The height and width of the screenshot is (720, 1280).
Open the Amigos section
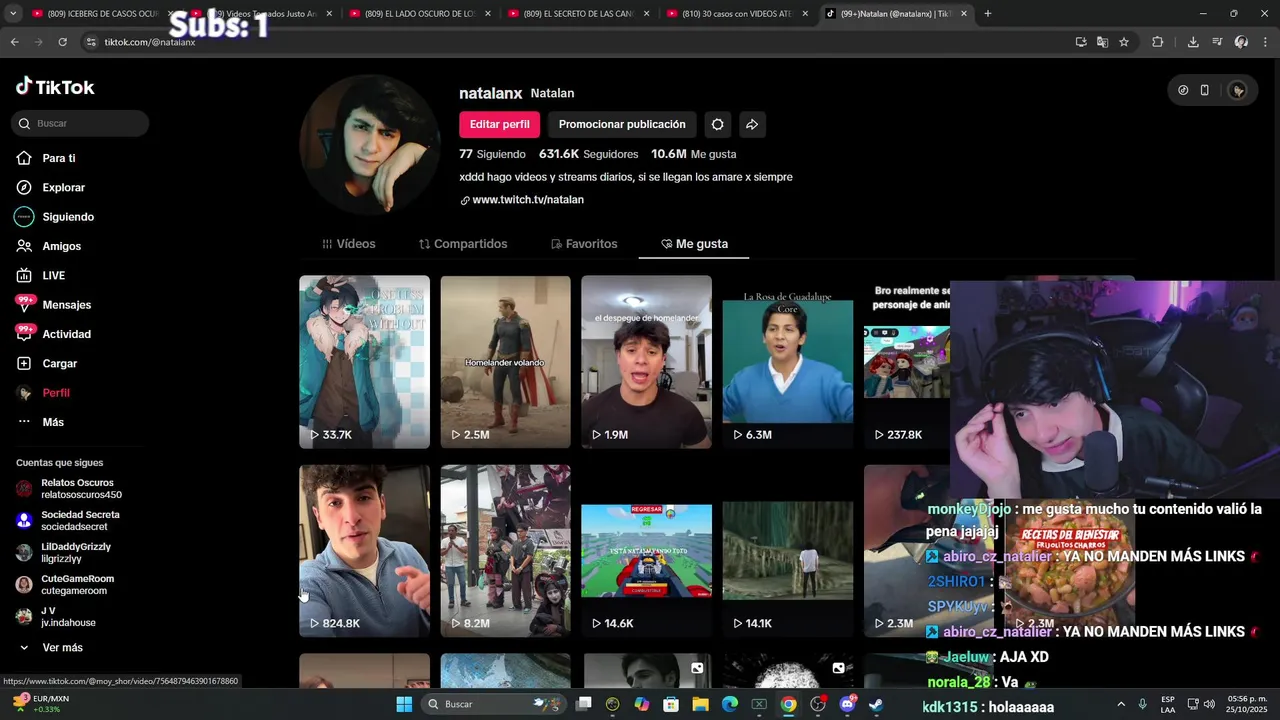coord(61,246)
